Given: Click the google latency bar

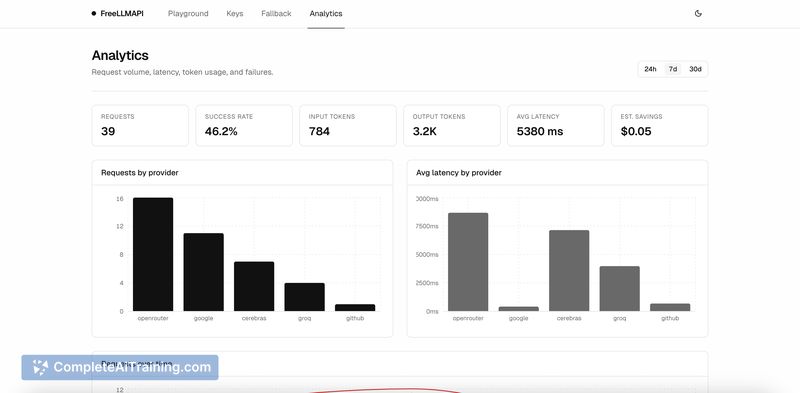Looking at the screenshot, I should coord(518,309).
